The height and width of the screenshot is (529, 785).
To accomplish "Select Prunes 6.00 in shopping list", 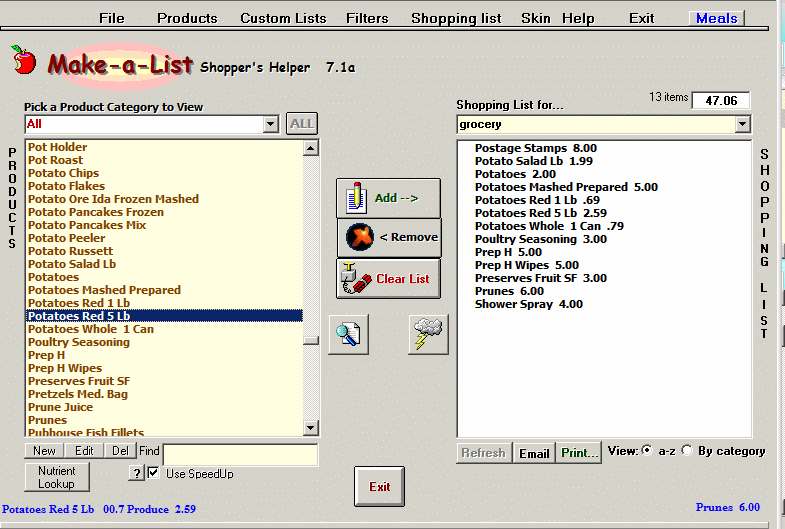I will (x=509, y=291).
